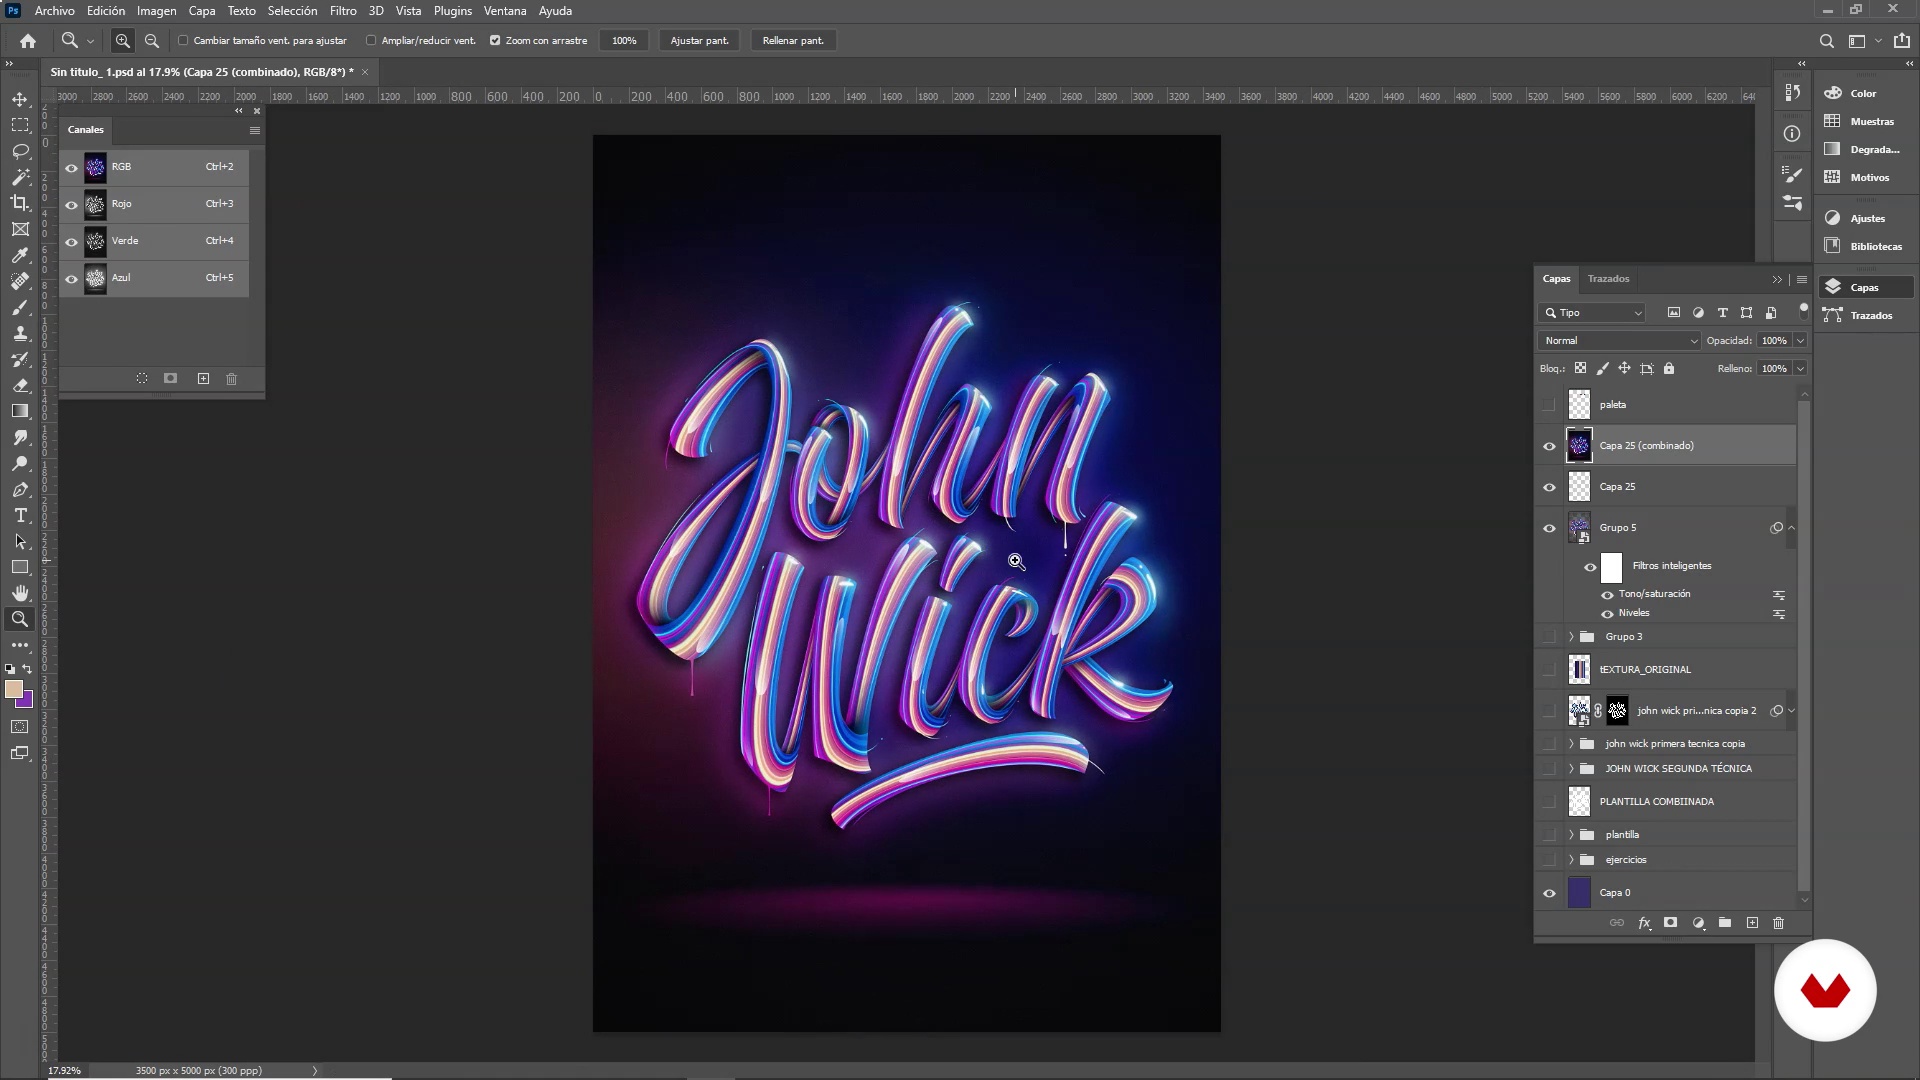The height and width of the screenshot is (1080, 1920).
Task: Hide Capa 25 (combinado) layer
Action: (x=1549, y=446)
